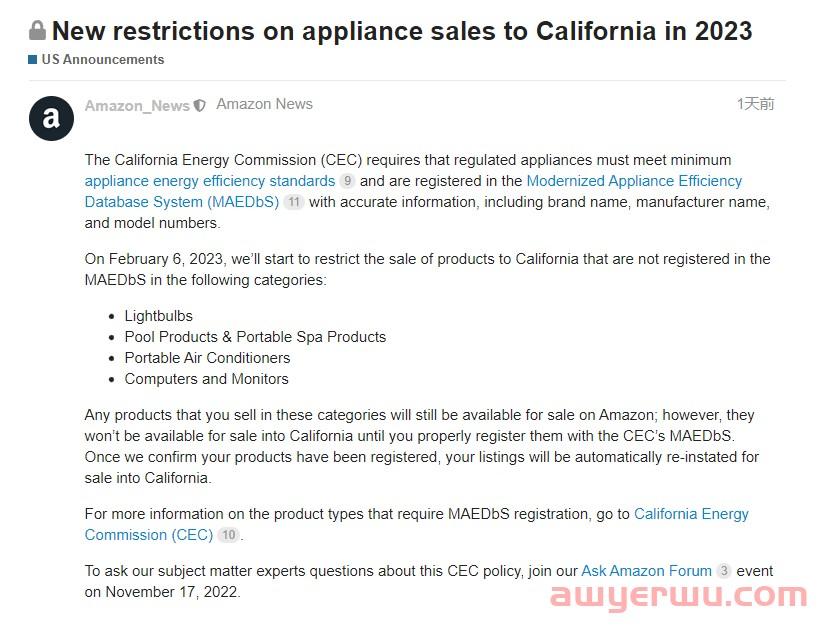826x626 pixels.
Task: Click the click-count badge showing 9
Action: pyautogui.click(x=347, y=181)
